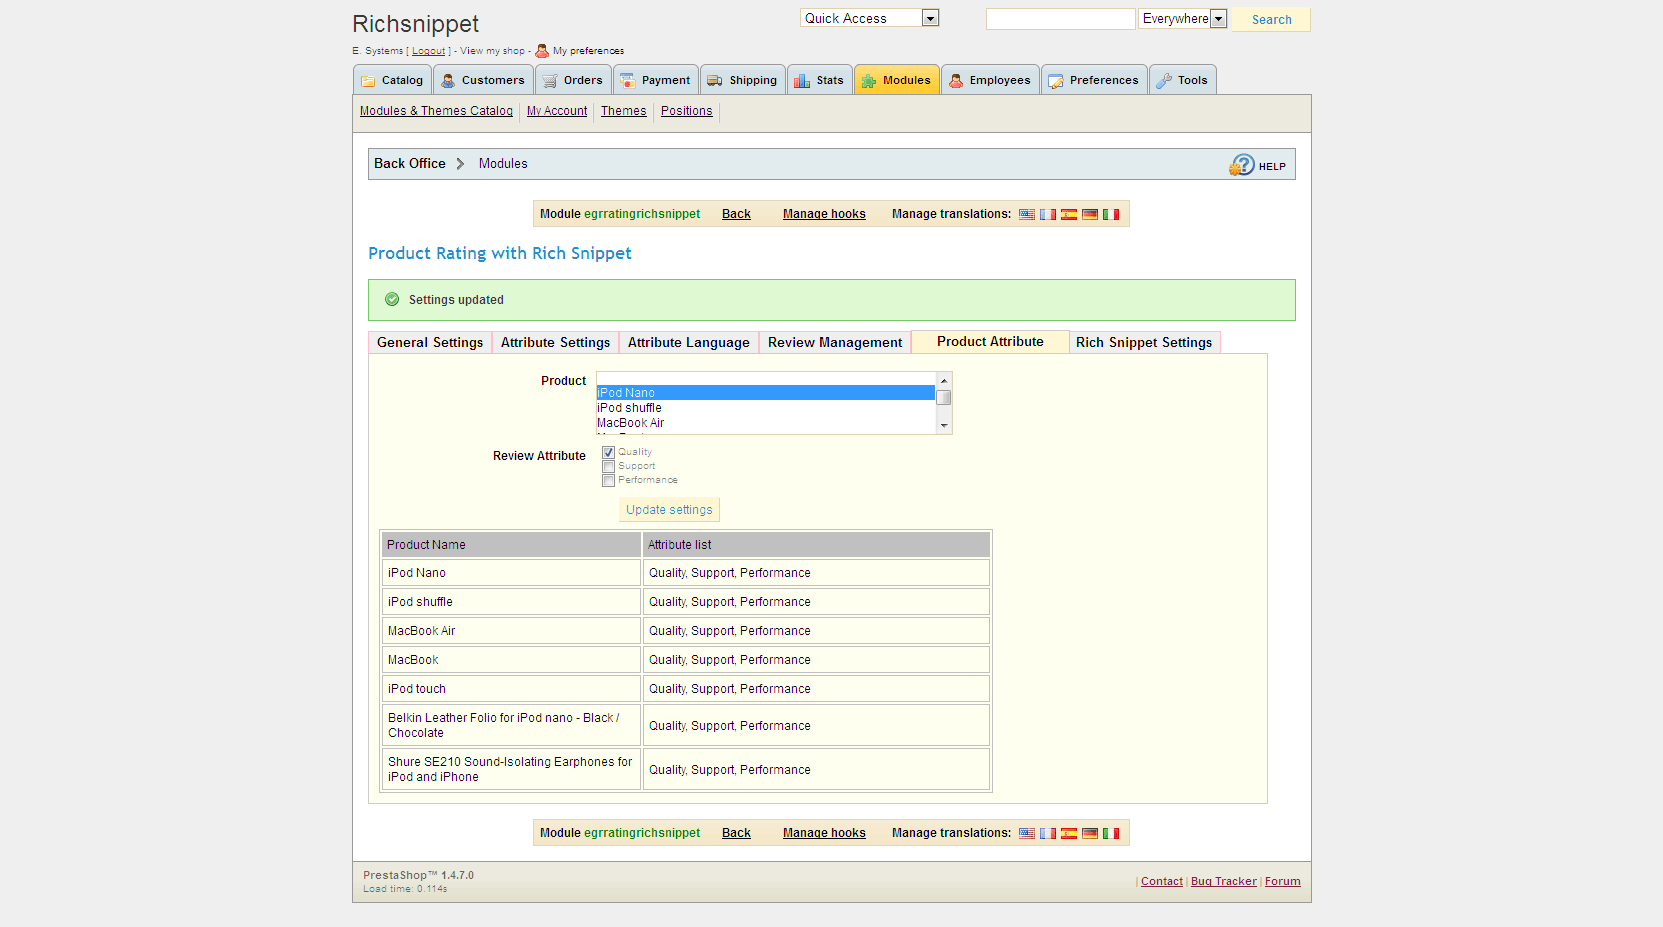Select French flag in bottom module bar
Viewport: 1663px width, 927px height.
tap(1048, 833)
